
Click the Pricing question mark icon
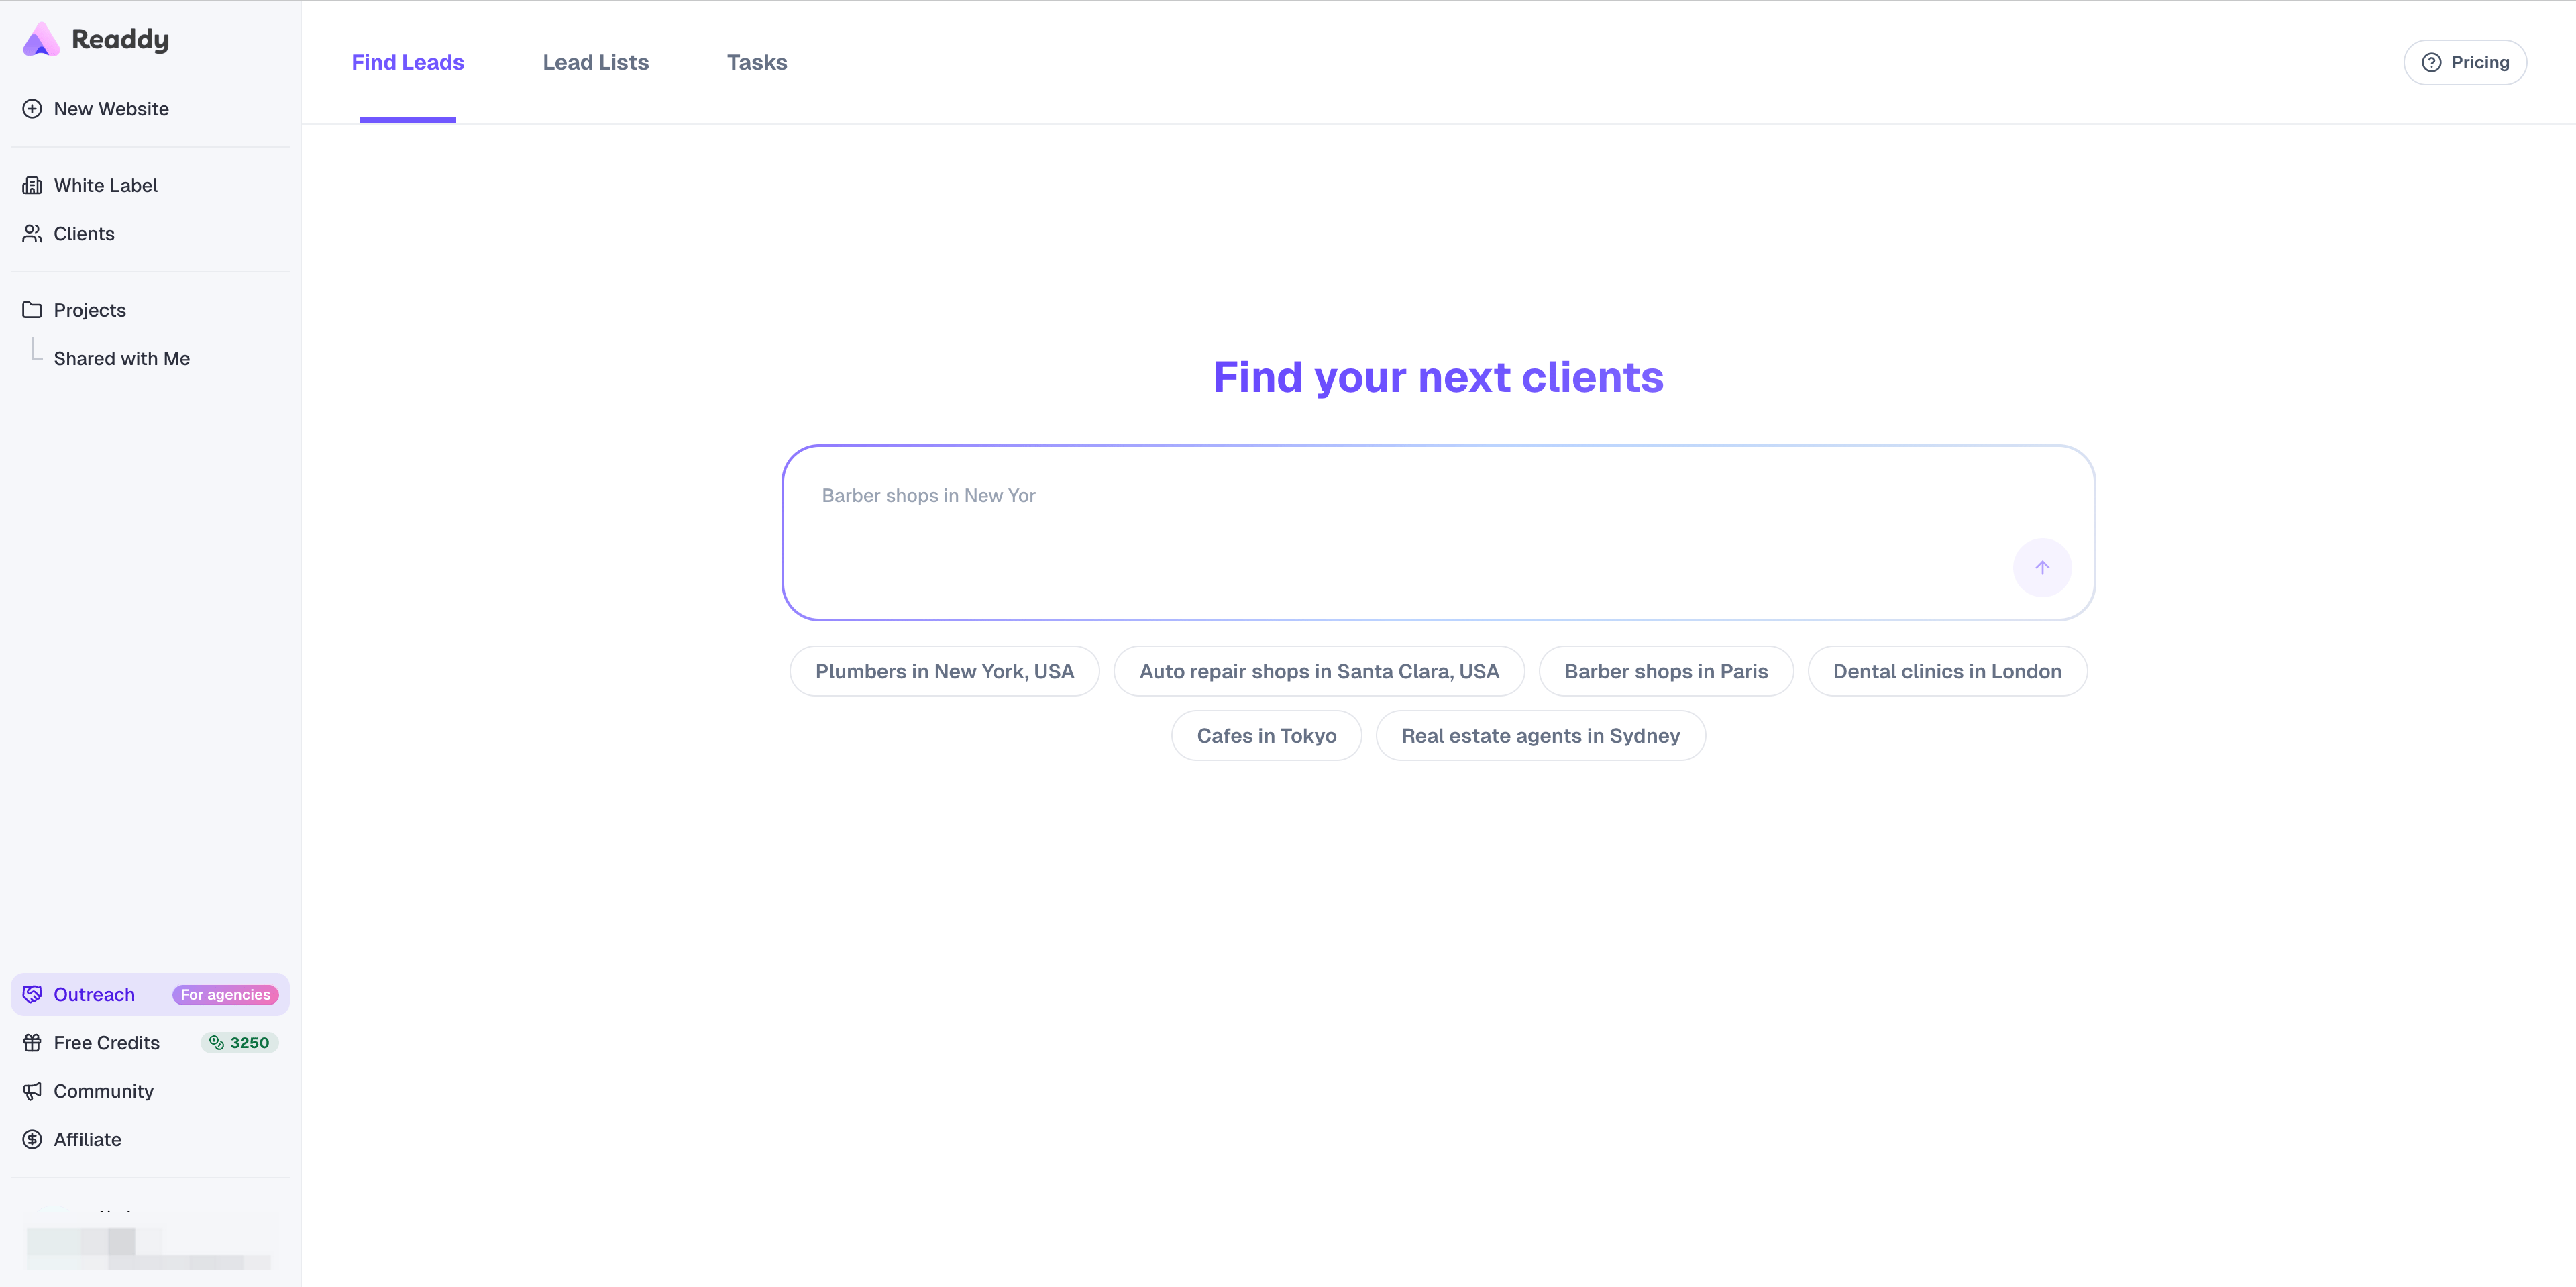click(x=2431, y=62)
